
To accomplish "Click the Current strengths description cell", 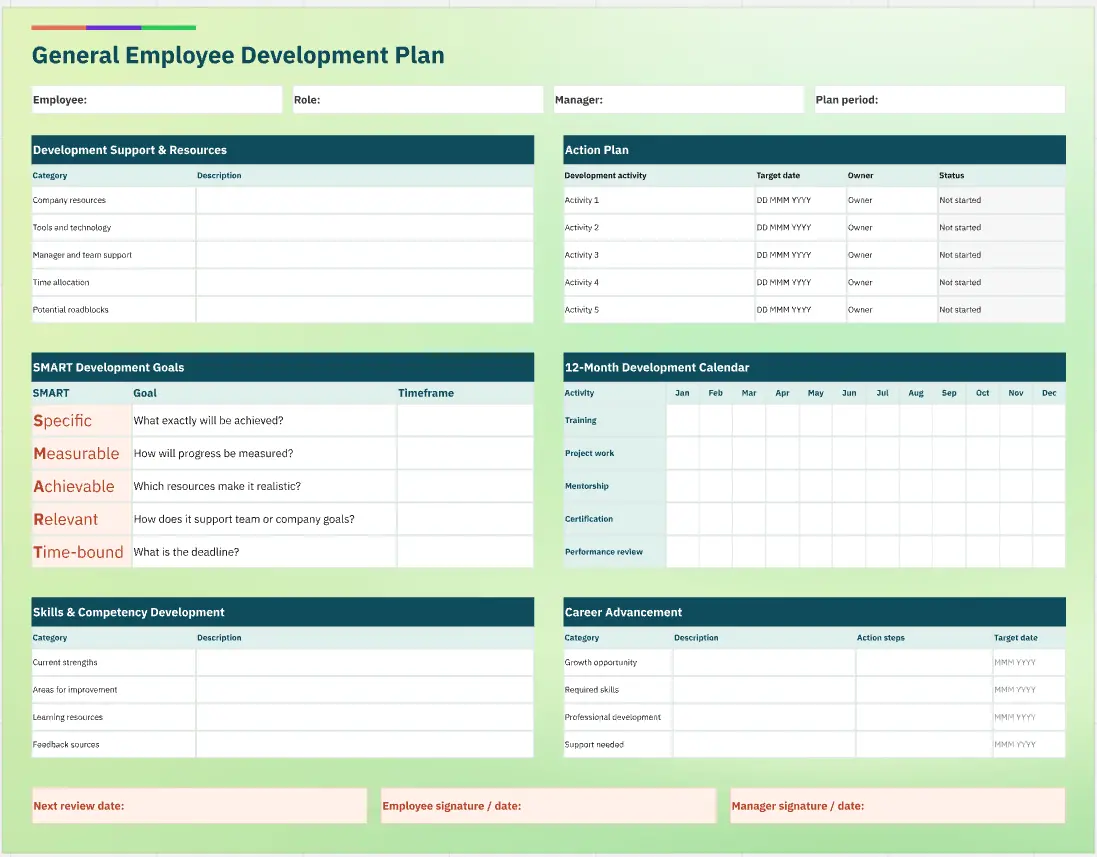I will (x=365, y=663).
